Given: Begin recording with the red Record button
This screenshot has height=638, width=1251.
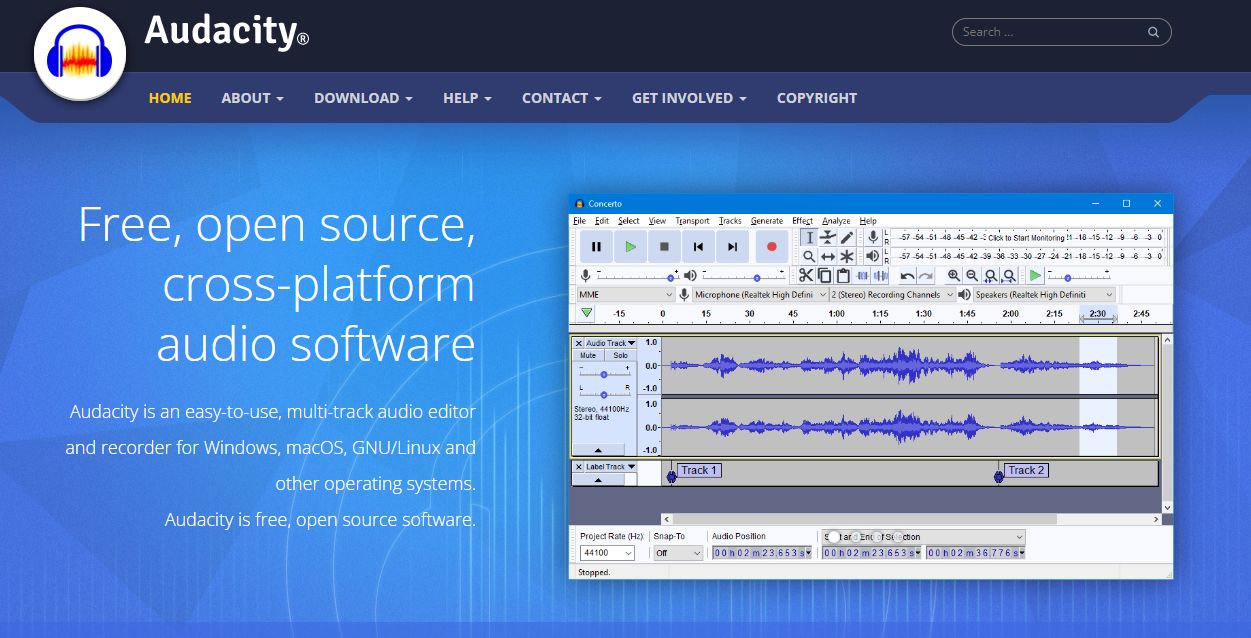Looking at the screenshot, I should (771, 246).
